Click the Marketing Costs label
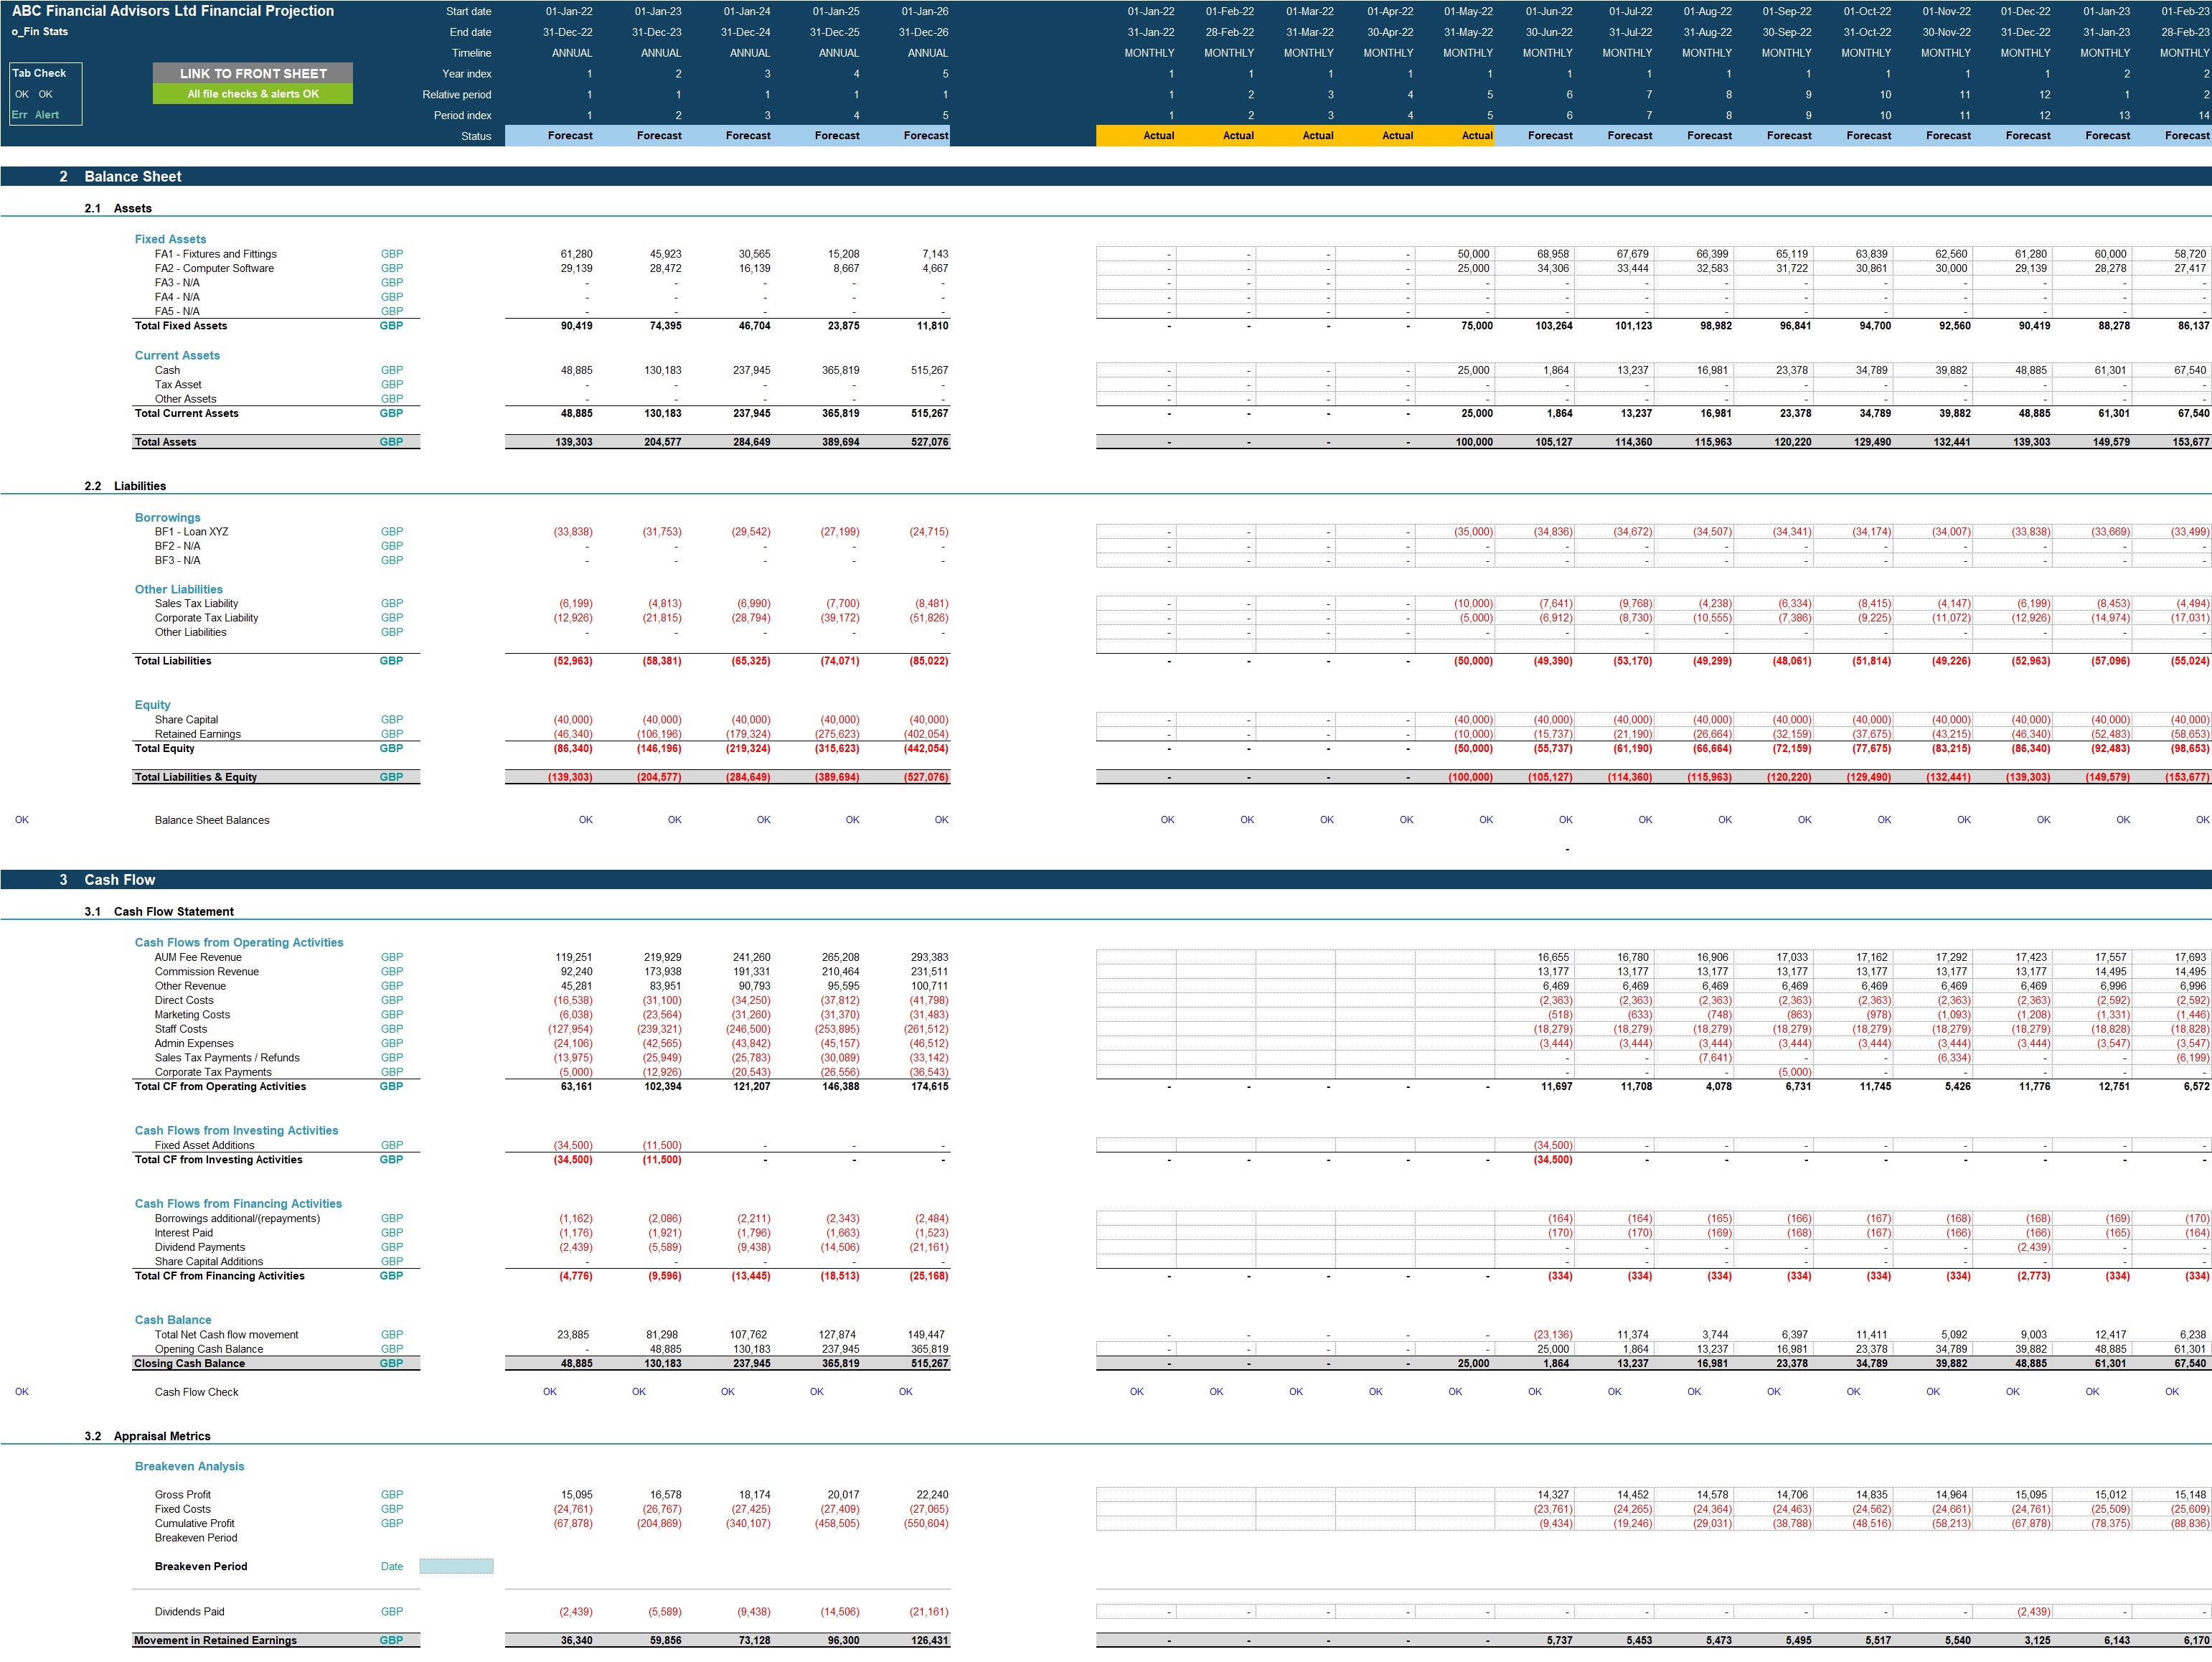The image size is (2212, 1662). point(192,1015)
